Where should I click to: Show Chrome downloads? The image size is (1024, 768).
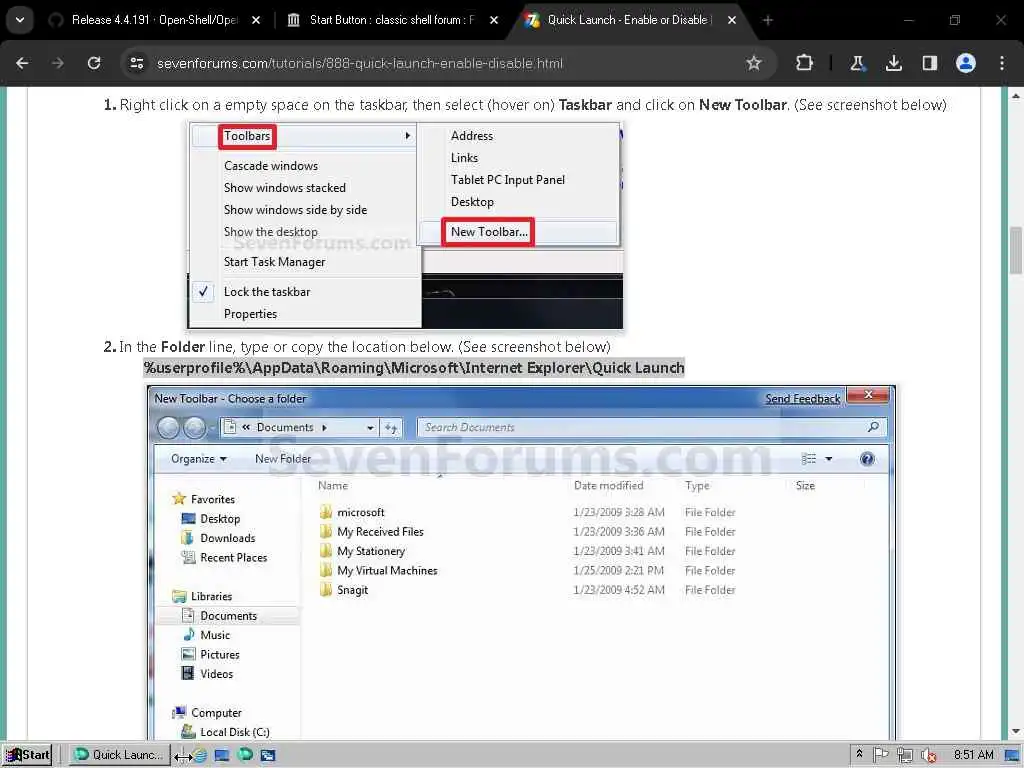893,63
